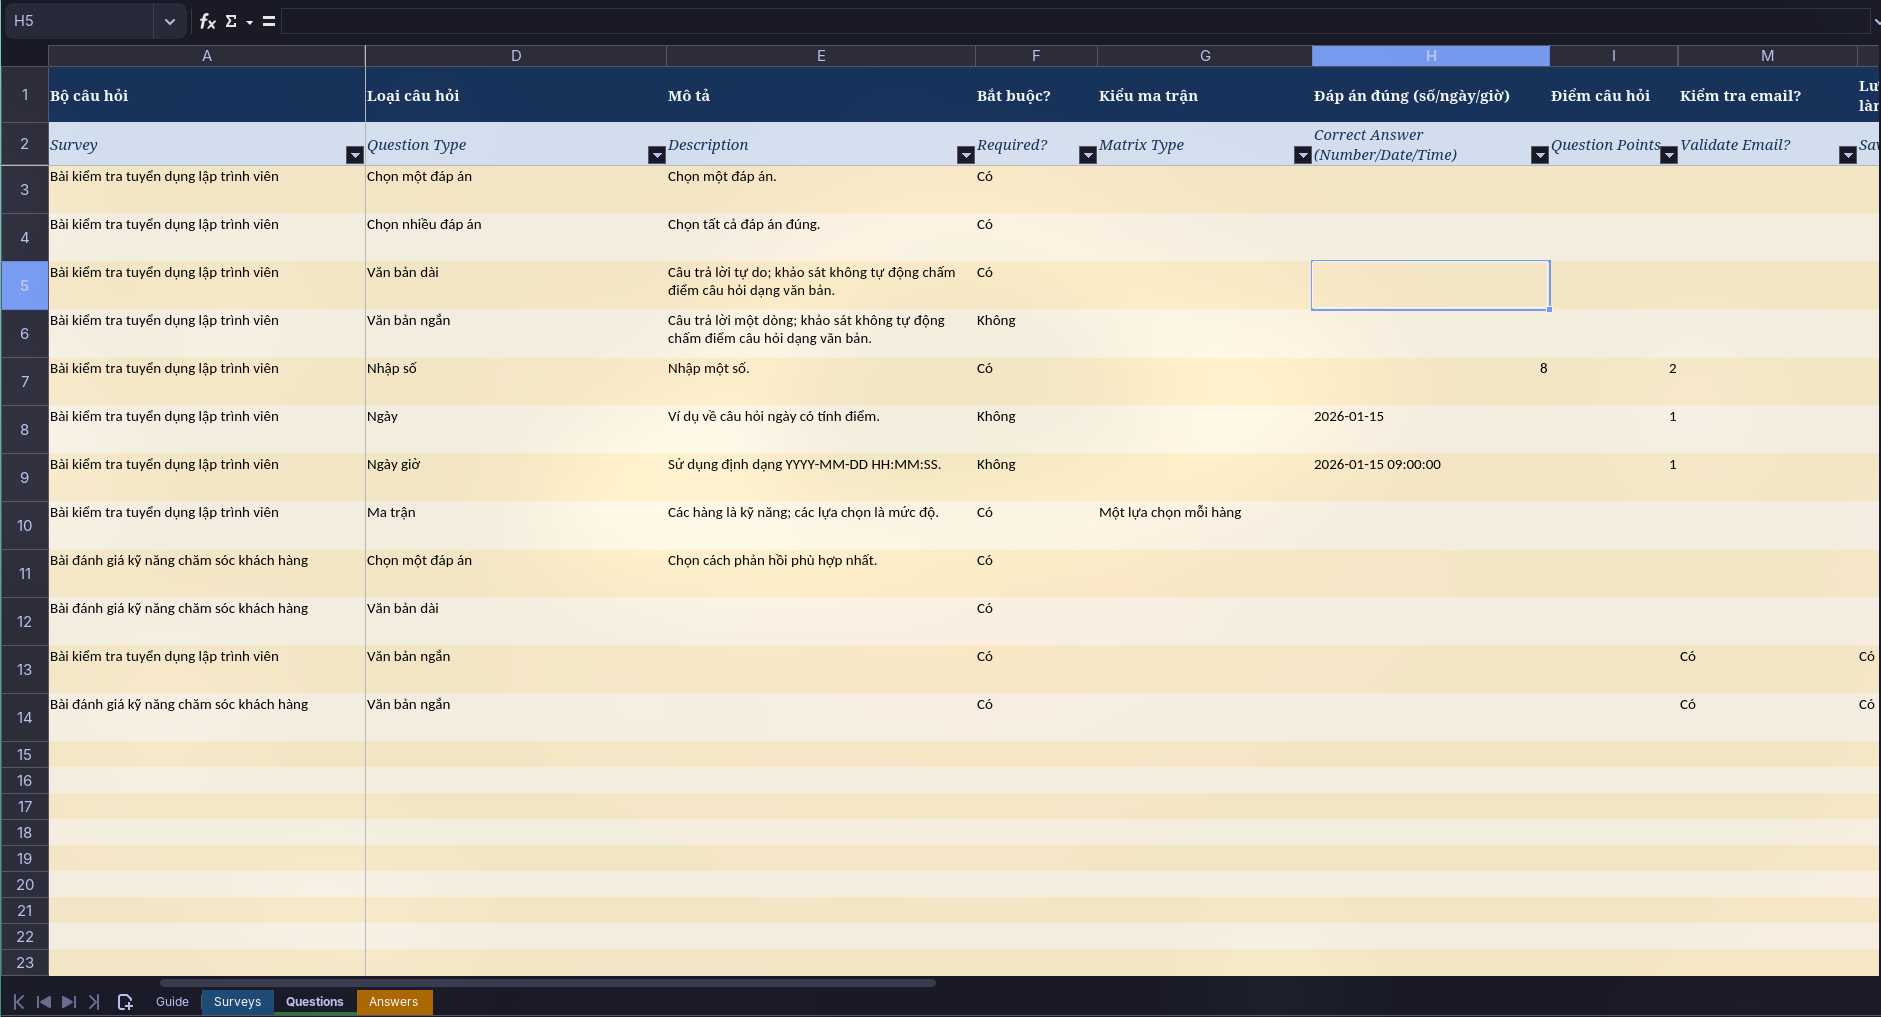Screen dimensions: 1881x1017
Task: Go to the previous sheet arrow
Action: [x=44, y=1002]
